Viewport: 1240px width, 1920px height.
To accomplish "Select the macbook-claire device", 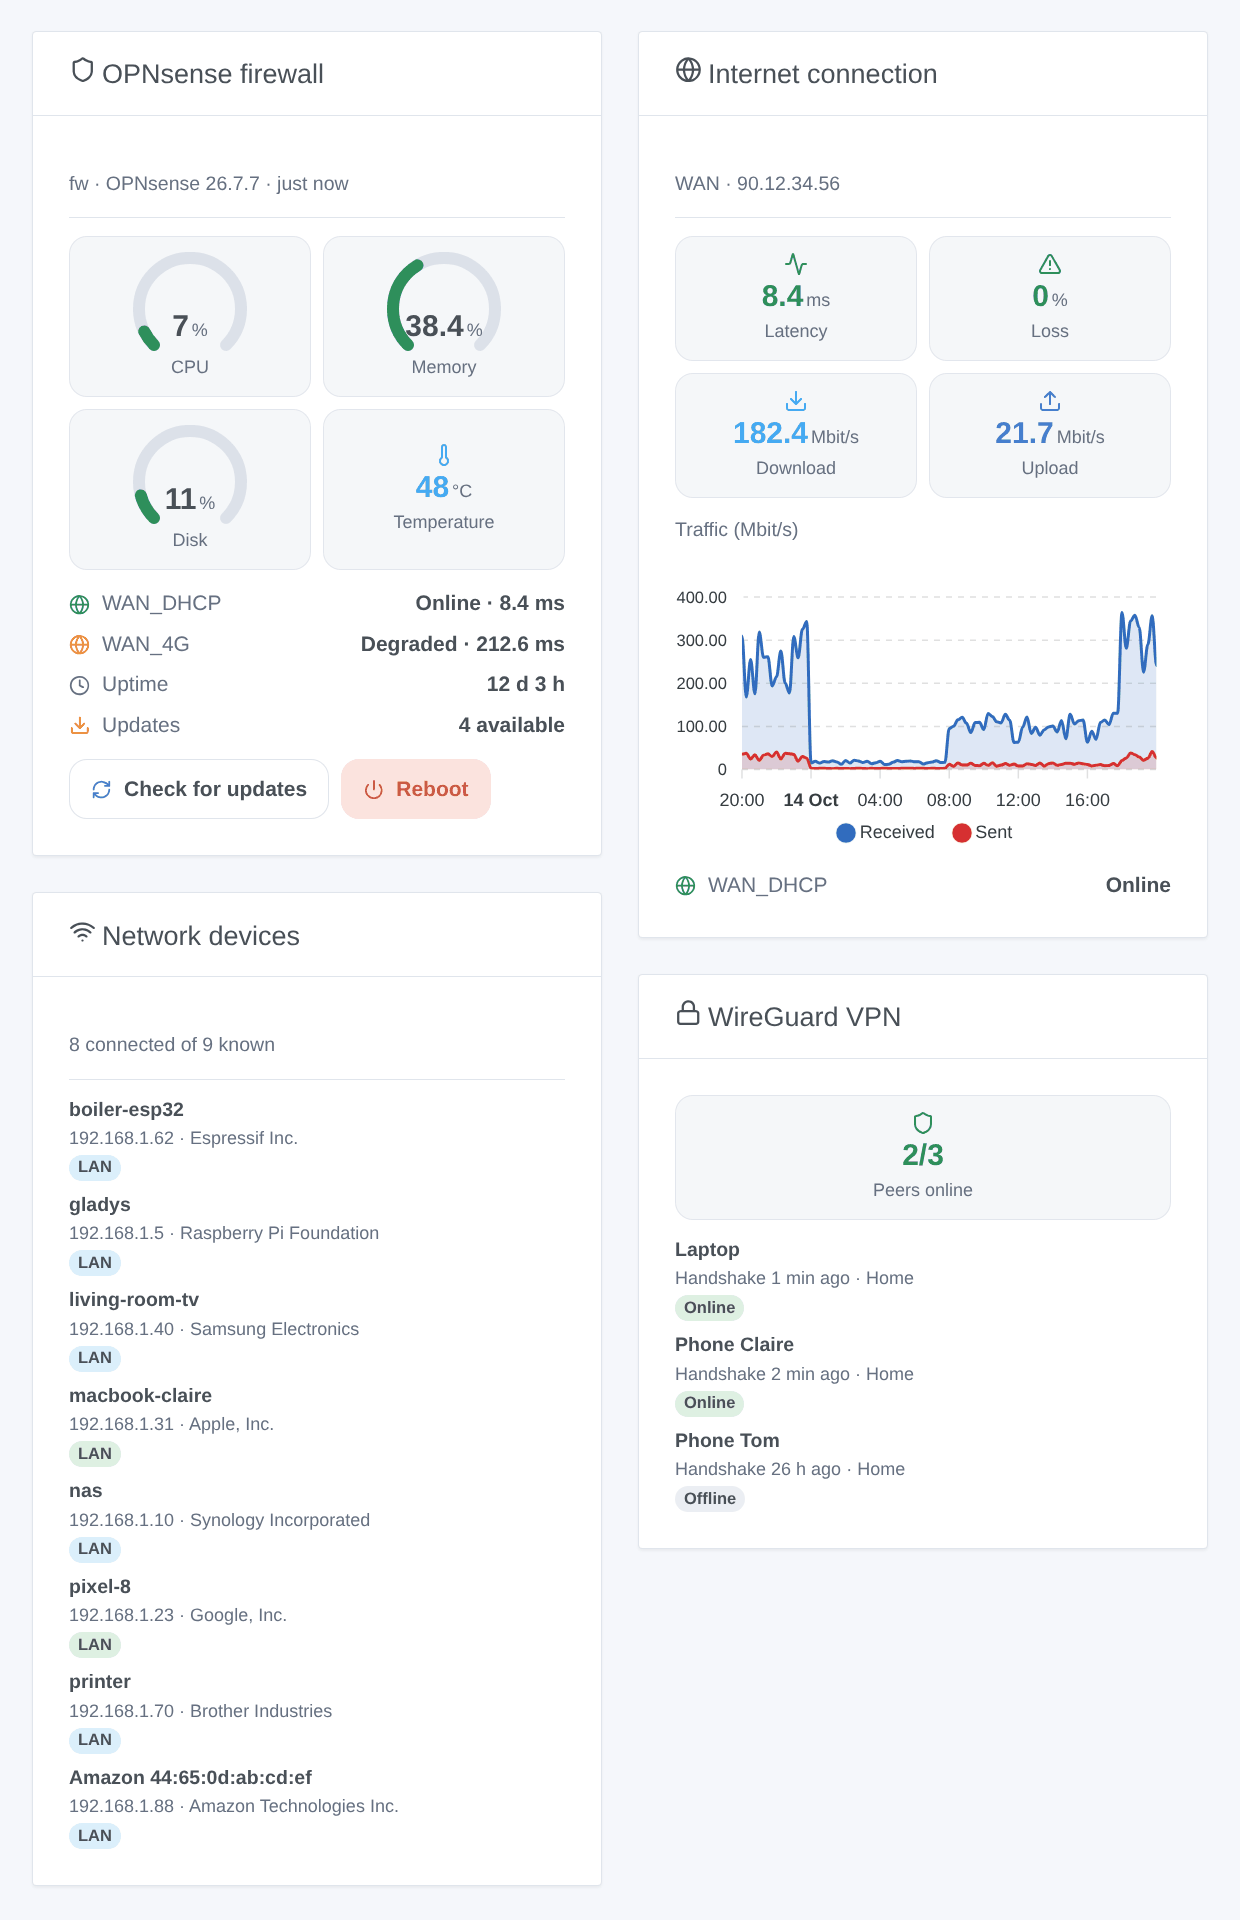I will pyautogui.click(x=317, y=1424).
